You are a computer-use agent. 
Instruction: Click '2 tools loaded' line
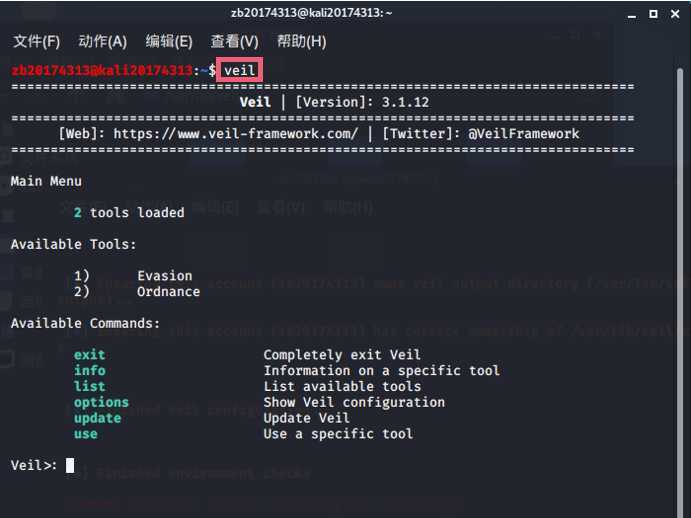pos(129,212)
